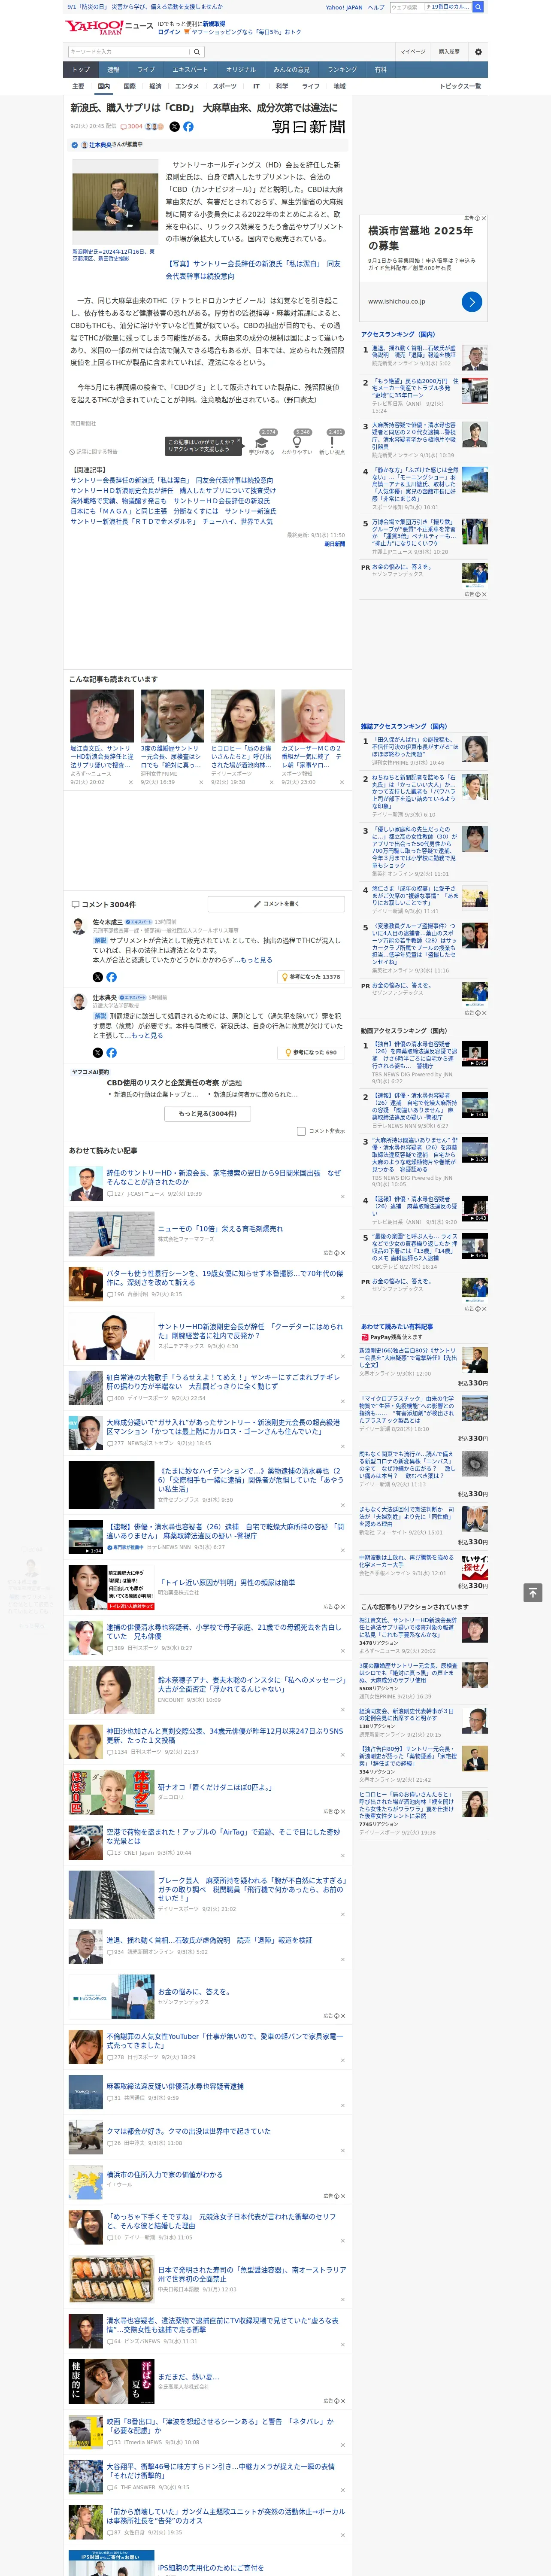Screen dimensions: 551x2576
Task: Open クマは都会が好き article
Action: click(188, 2131)
